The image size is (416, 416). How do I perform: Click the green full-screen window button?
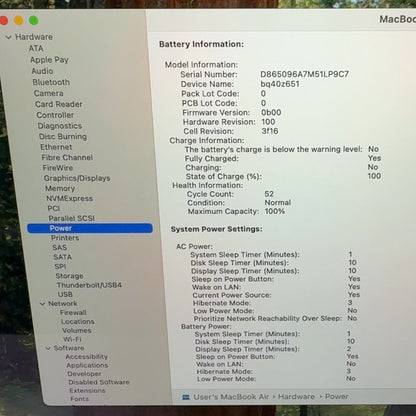tap(34, 21)
